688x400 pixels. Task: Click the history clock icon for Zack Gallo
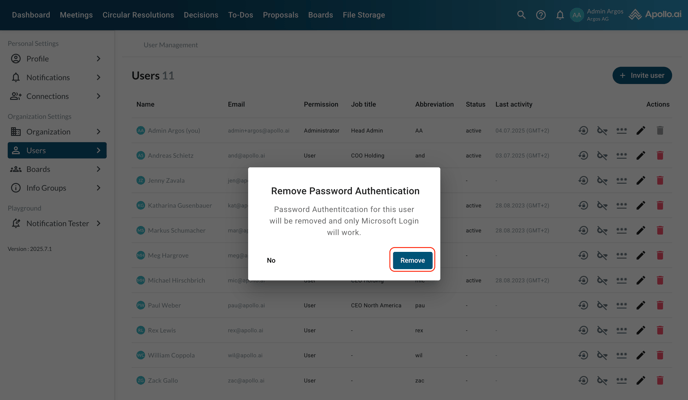[583, 381]
